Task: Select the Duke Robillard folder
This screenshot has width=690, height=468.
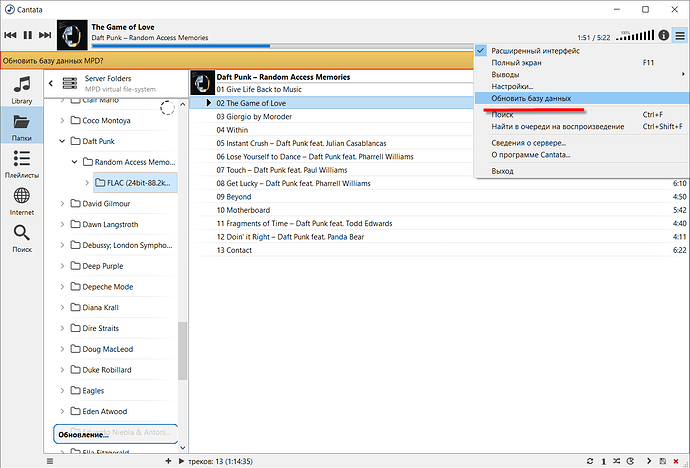Action: pyautogui.click(x=101, y=369)
